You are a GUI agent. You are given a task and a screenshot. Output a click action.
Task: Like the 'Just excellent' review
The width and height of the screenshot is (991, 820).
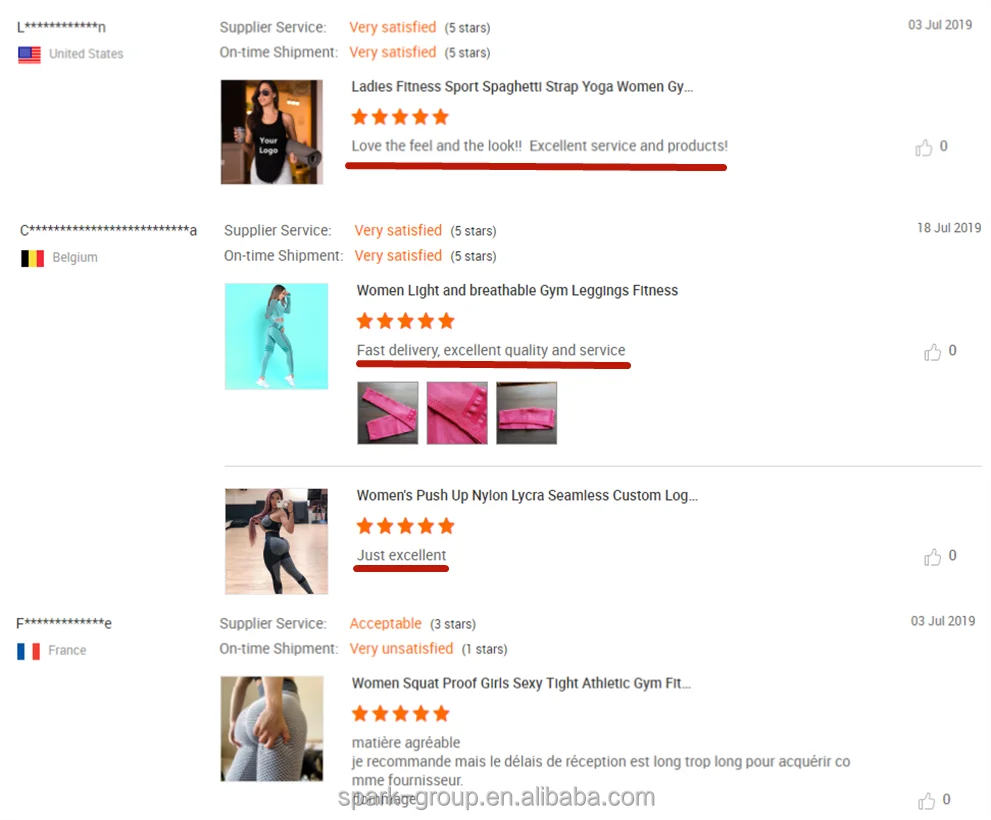(x=932, y=556)
